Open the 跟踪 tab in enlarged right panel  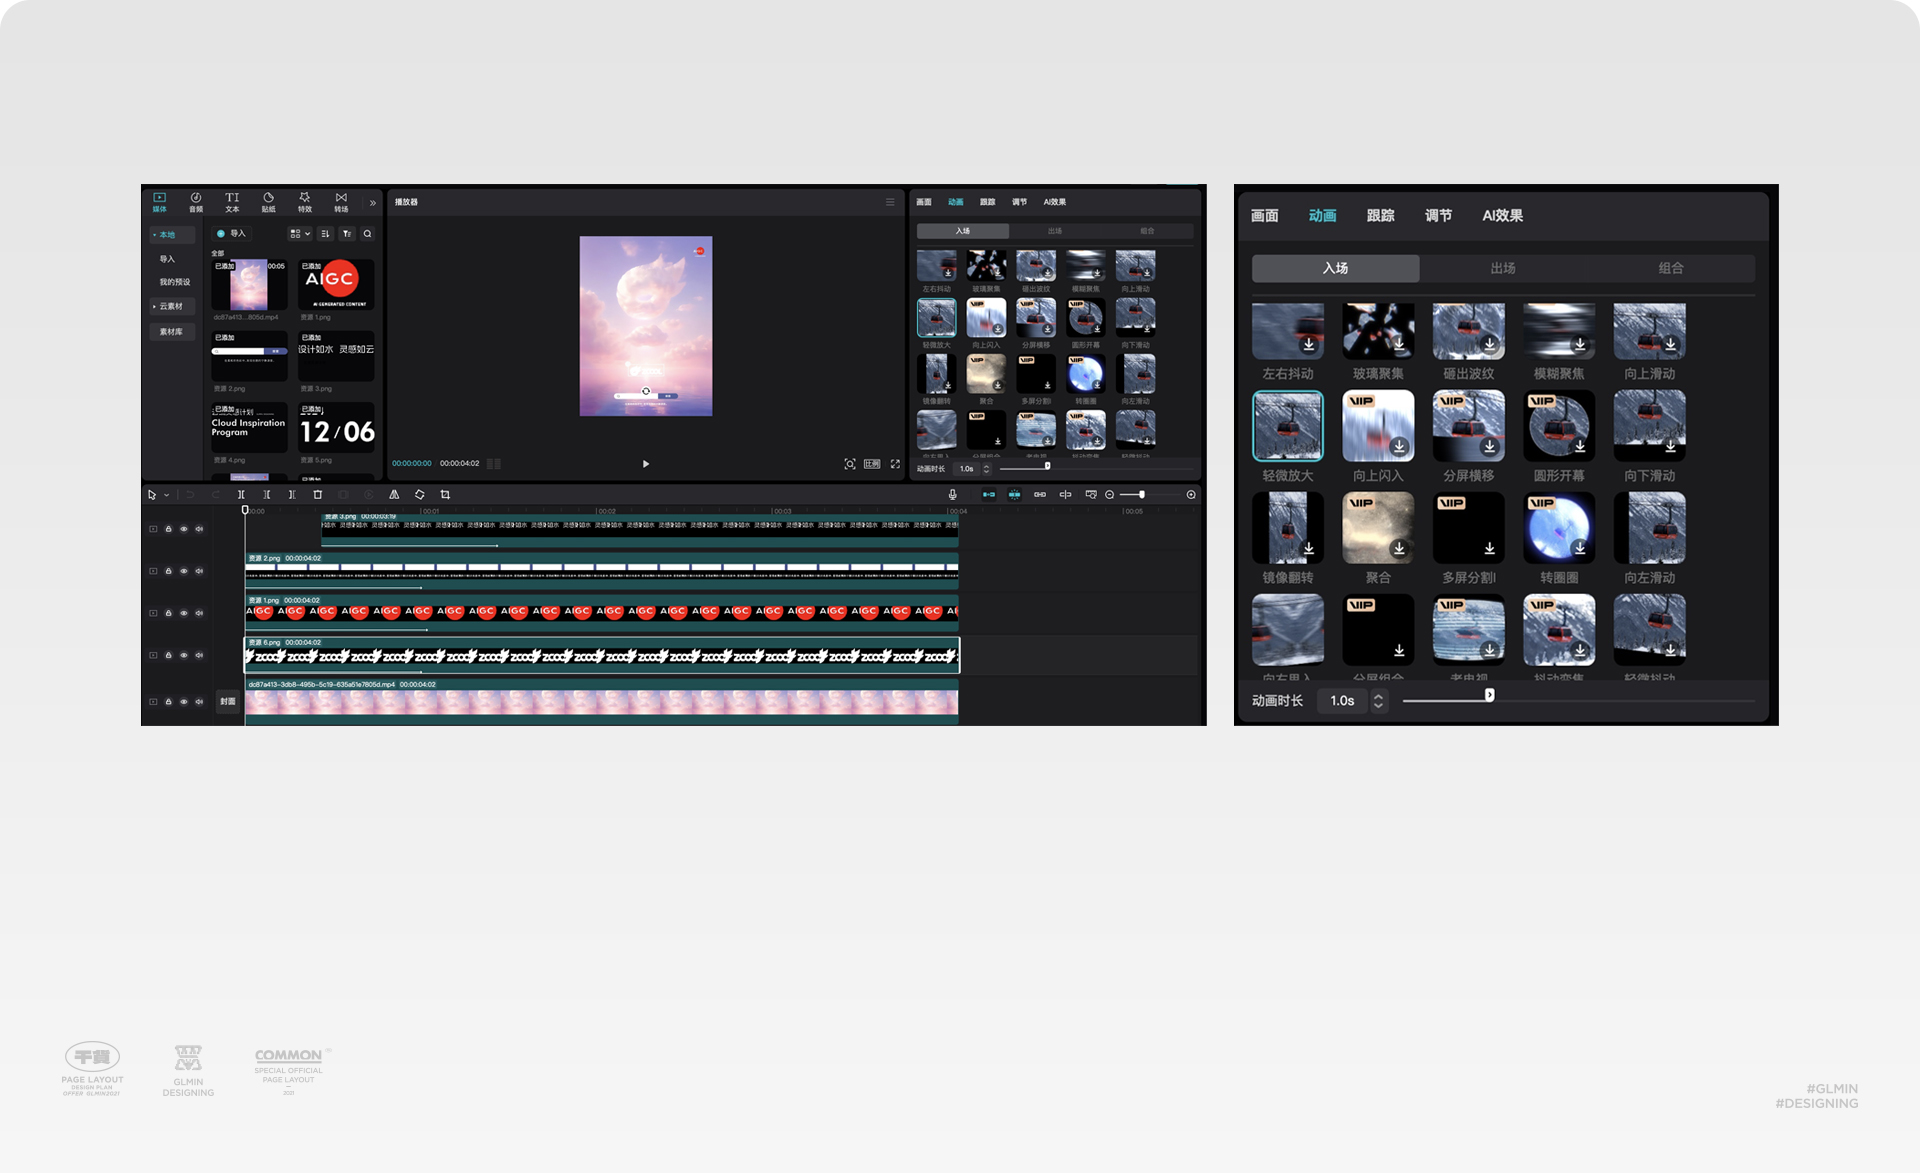click(x=1380, y=216)
